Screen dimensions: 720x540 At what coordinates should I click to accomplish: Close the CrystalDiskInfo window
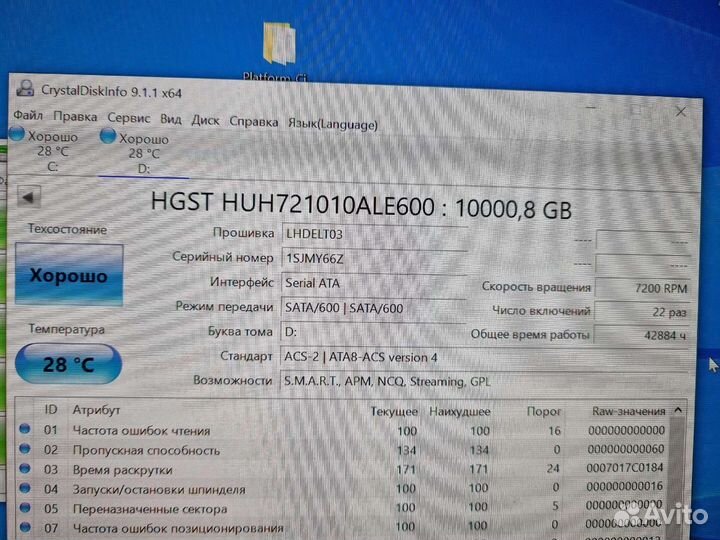point(681,112)
